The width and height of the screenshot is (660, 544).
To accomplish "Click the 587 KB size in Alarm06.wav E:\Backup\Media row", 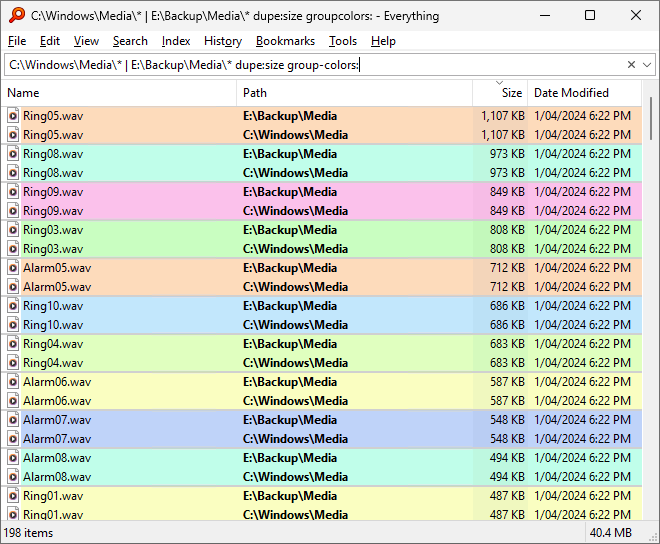I will coord(507,382).
